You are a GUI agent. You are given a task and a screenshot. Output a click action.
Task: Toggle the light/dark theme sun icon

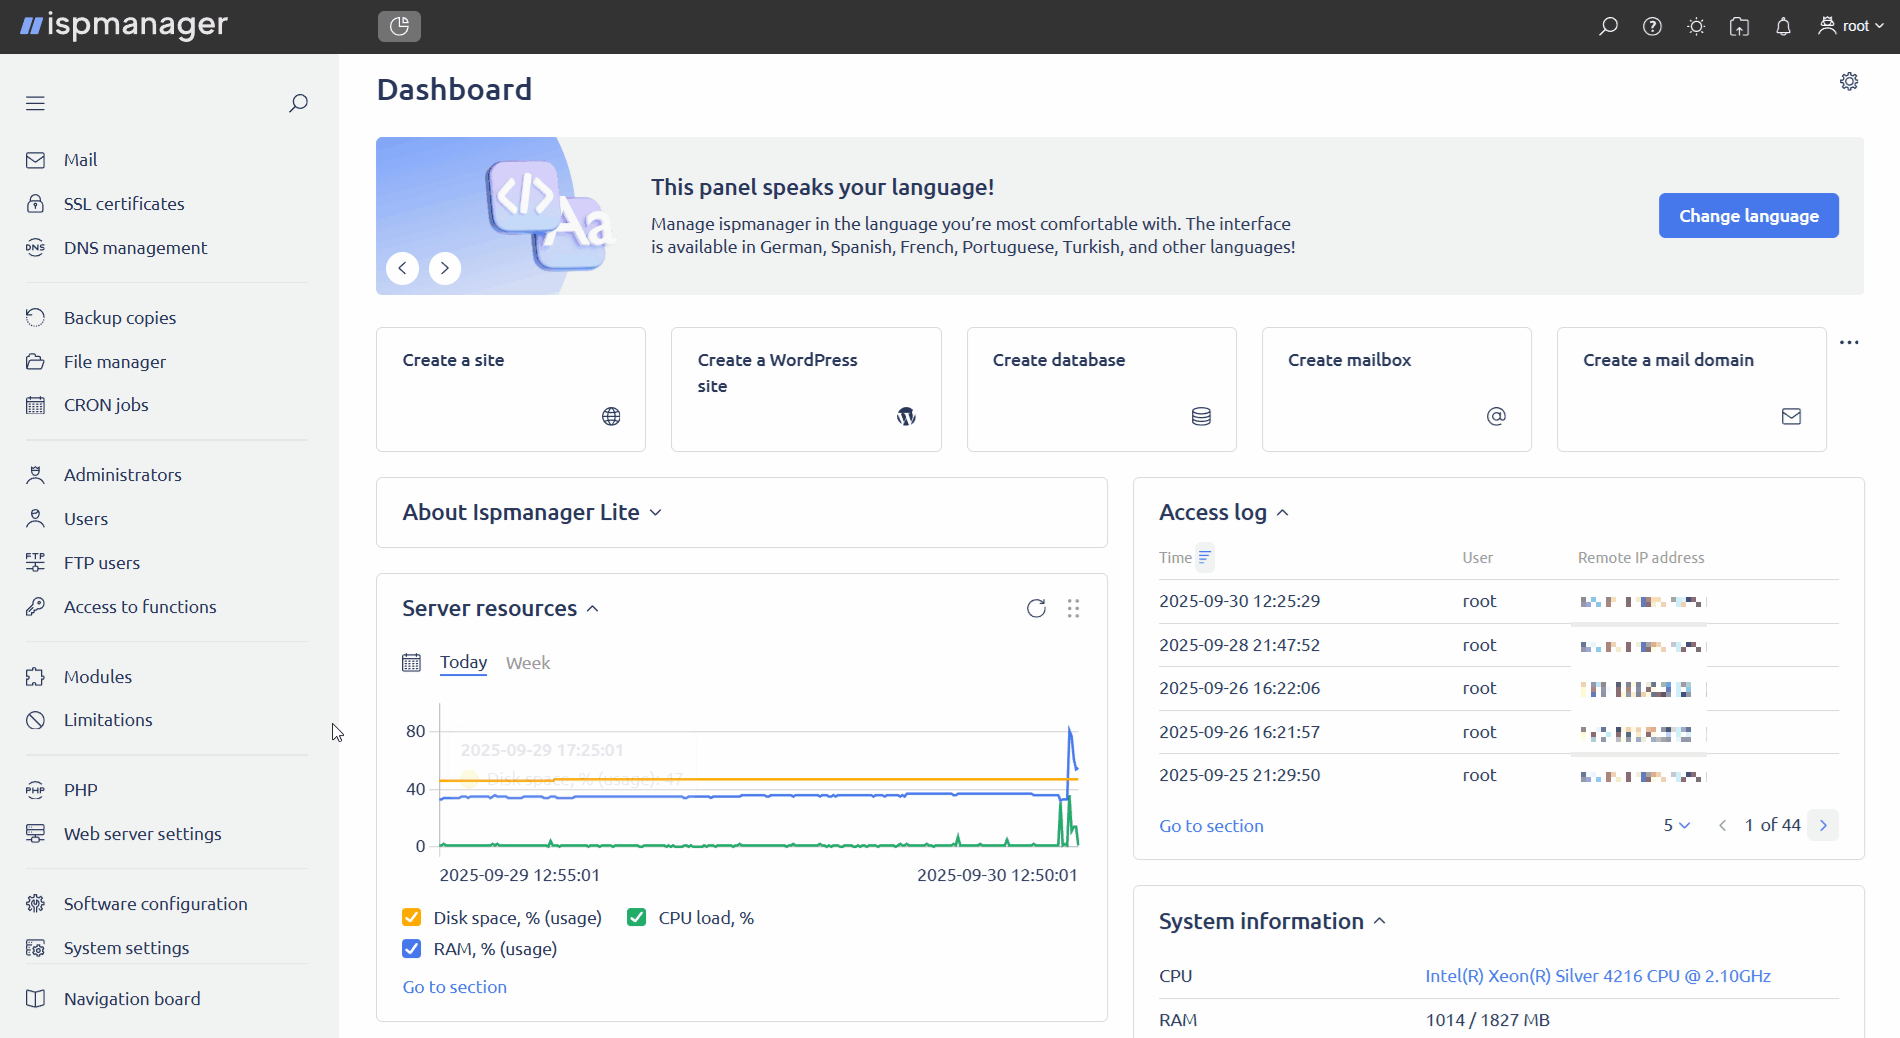(1695, 27)
